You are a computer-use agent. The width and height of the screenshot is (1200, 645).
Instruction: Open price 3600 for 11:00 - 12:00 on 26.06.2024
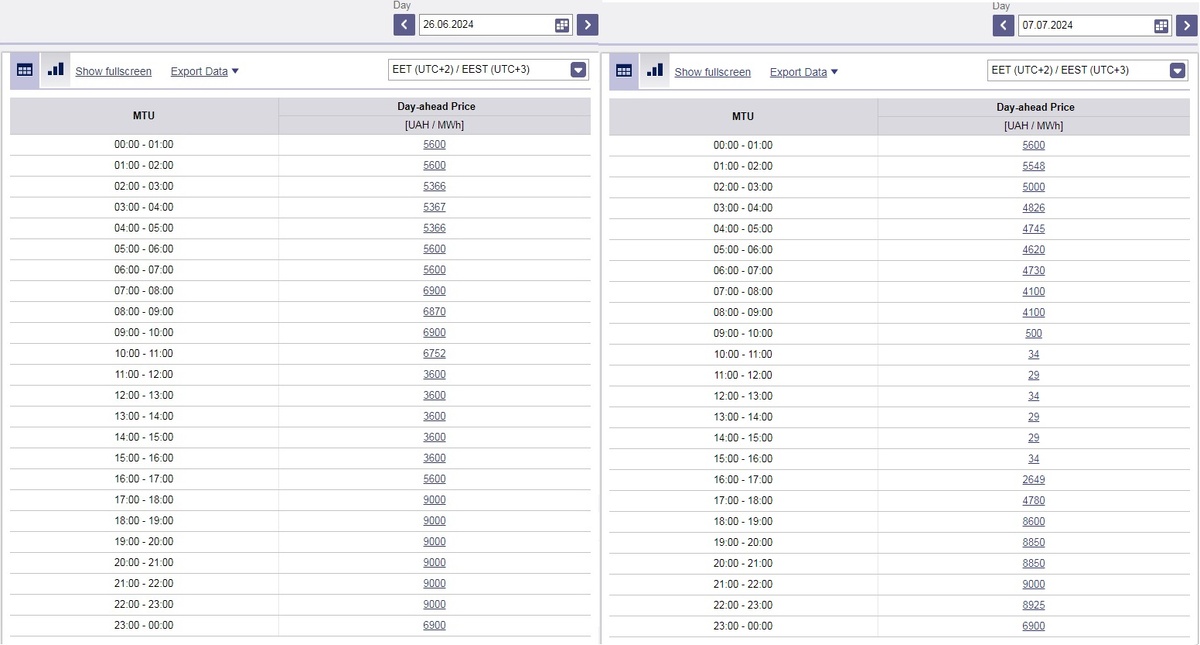435,375
